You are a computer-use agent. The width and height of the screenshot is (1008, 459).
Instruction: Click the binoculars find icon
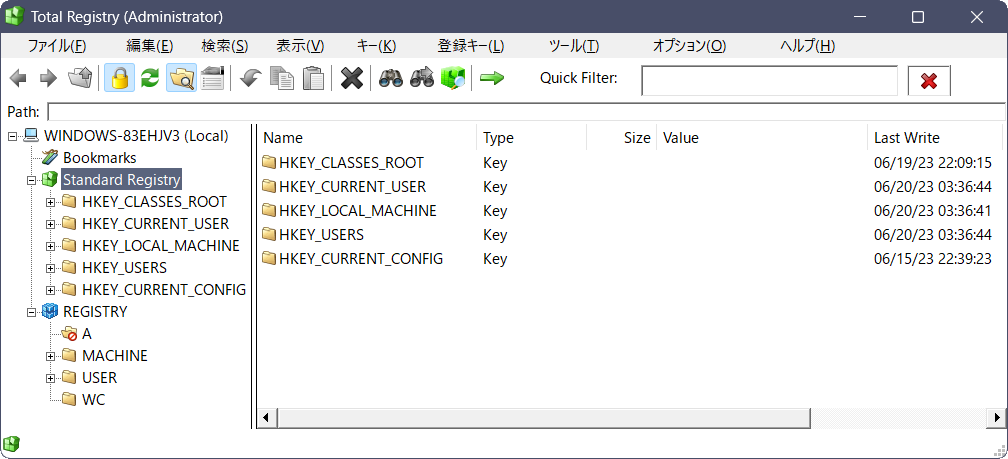coord(391,78)
